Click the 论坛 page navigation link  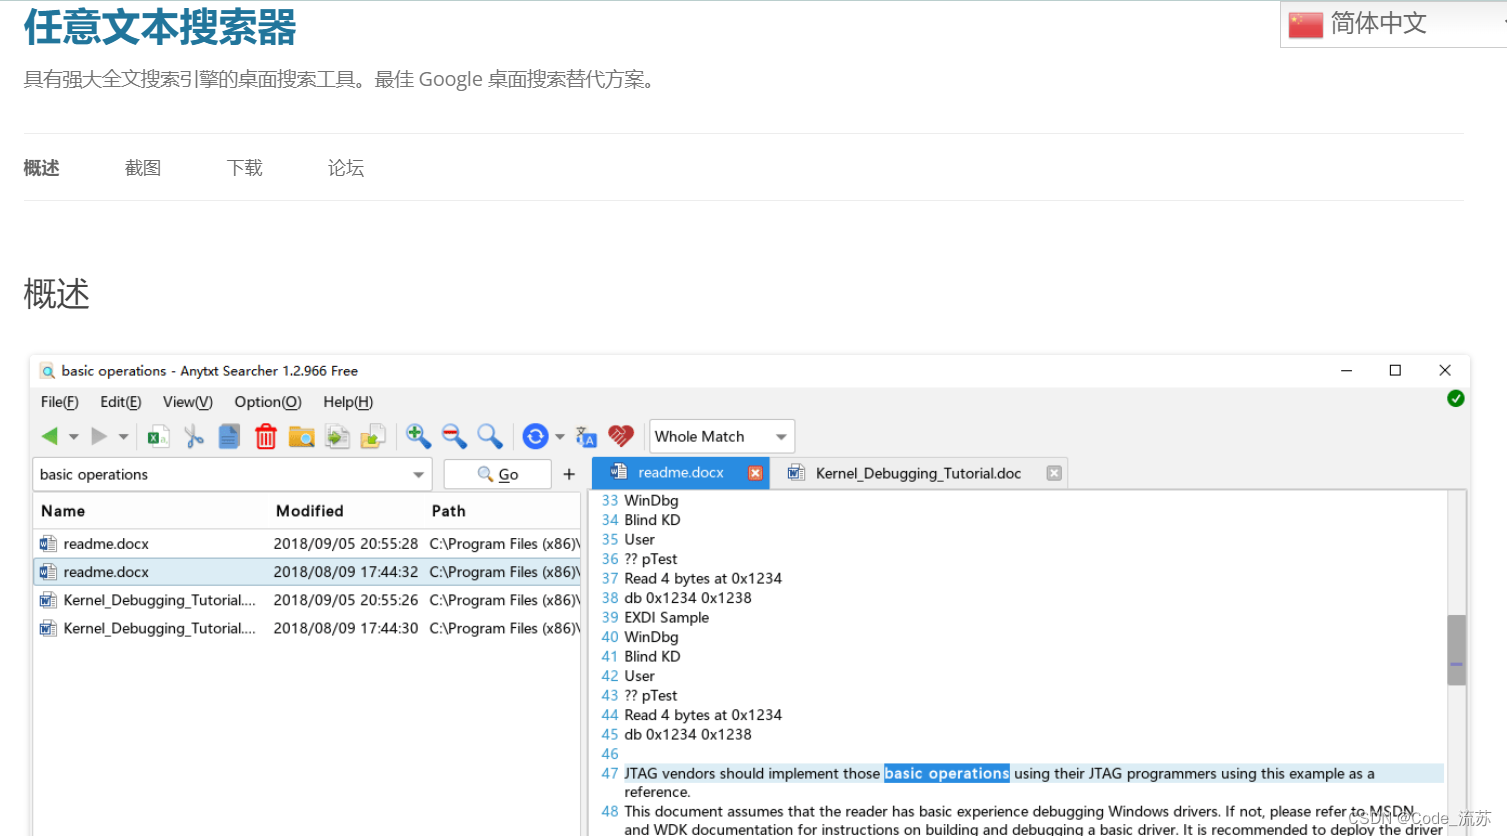pyautogui.click(x=346, y=168)
